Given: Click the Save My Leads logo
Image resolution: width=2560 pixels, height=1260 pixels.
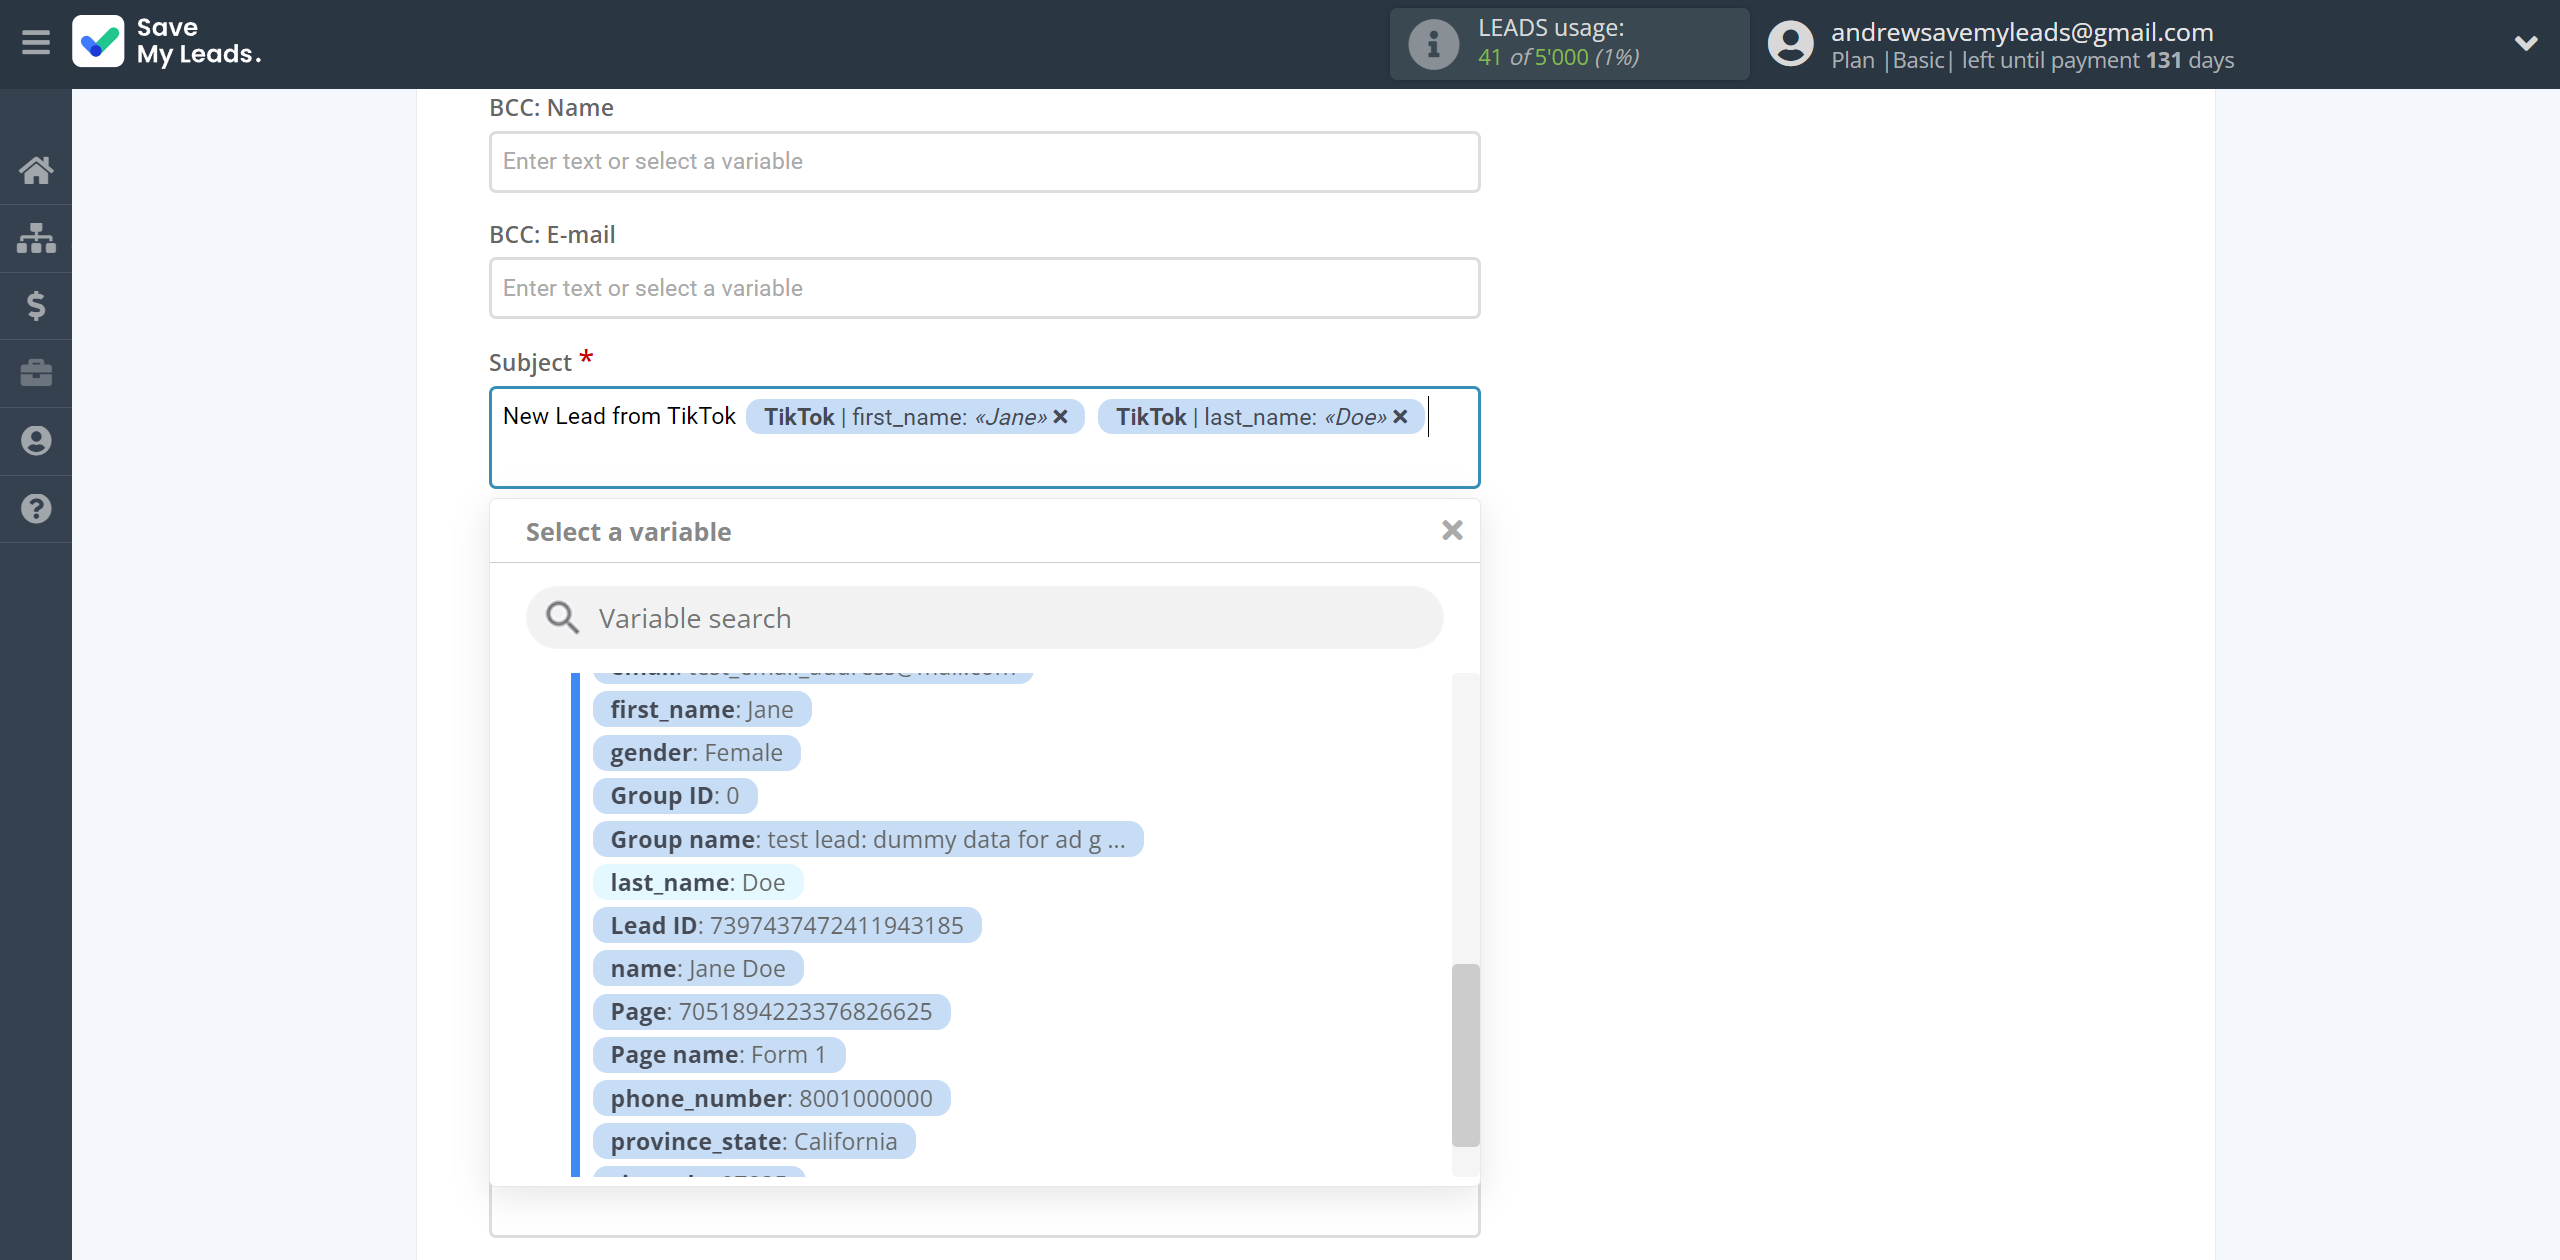Looking at the screenshot, I should tap(167, 42).
